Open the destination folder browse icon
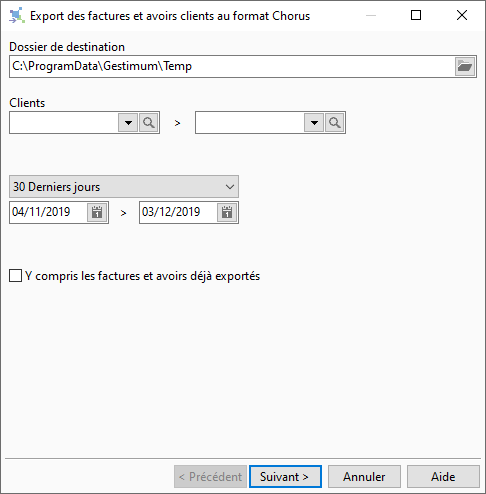The height and width of the screenshot is (494, 486). point(465,66)
